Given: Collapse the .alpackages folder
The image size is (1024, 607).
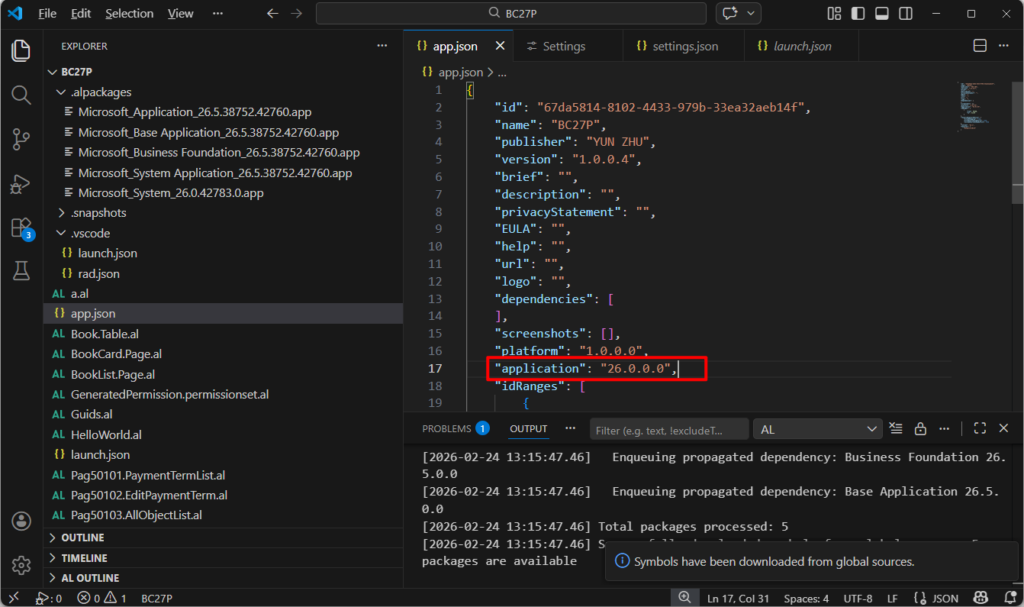Looking at the screenshot, I should [x=100, y=92].
